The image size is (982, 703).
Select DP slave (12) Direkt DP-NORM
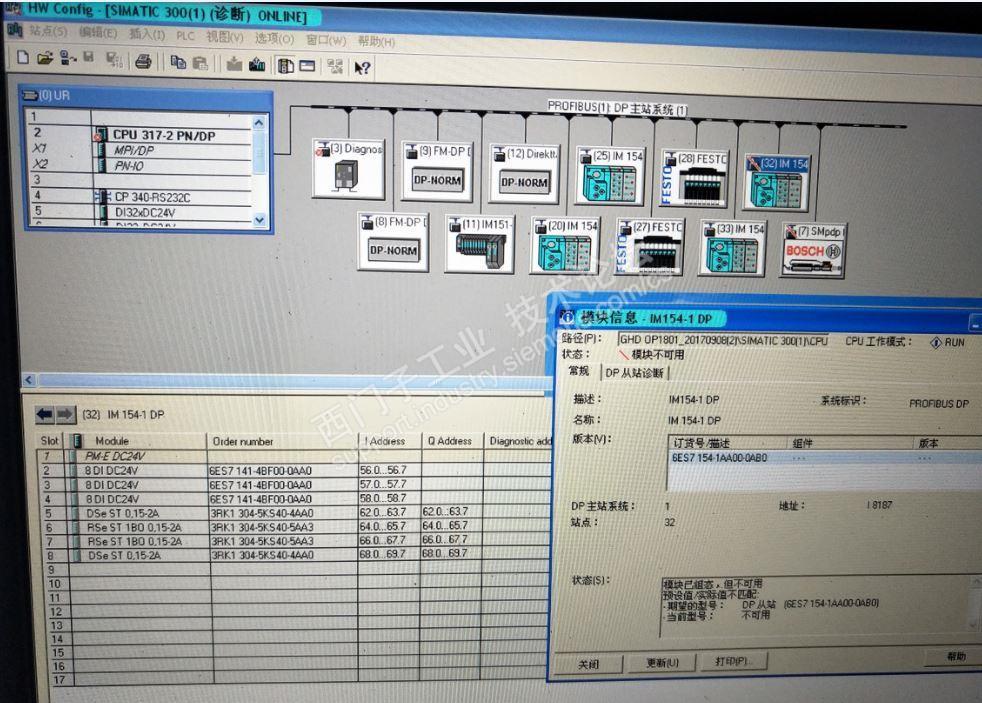tap(524, 174)
